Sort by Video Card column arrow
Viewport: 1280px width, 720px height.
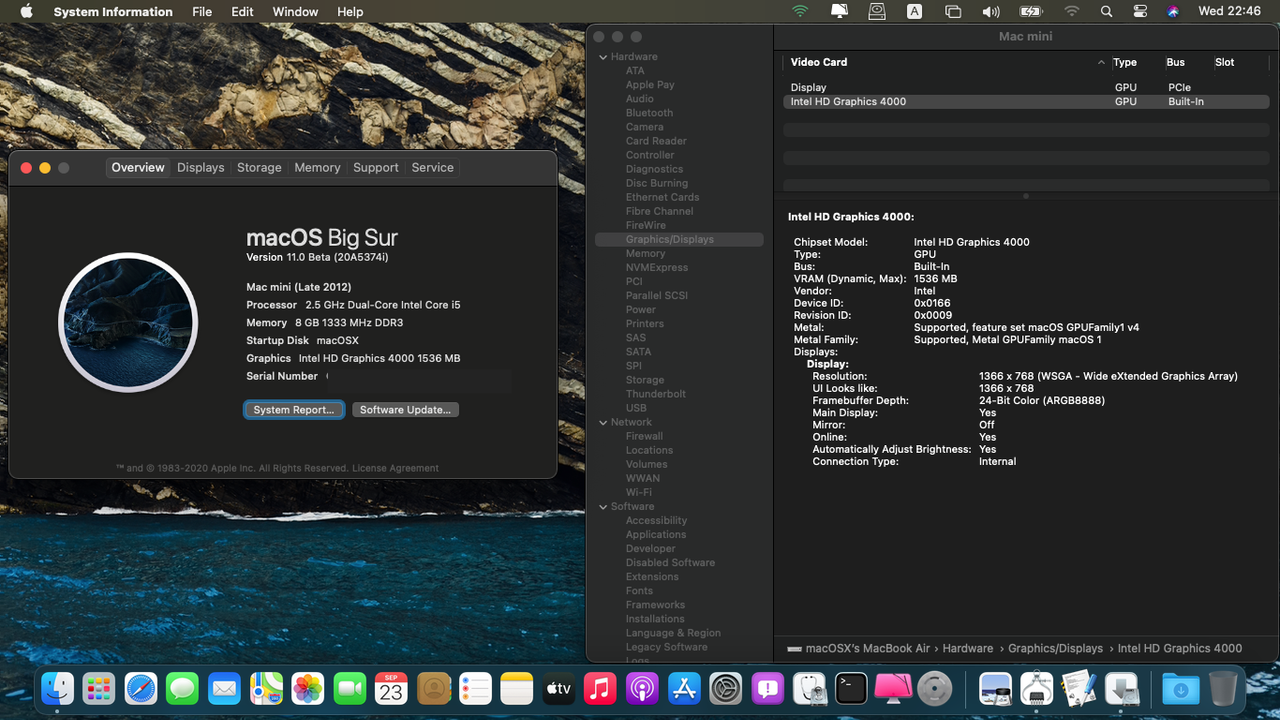point(1101,62)
